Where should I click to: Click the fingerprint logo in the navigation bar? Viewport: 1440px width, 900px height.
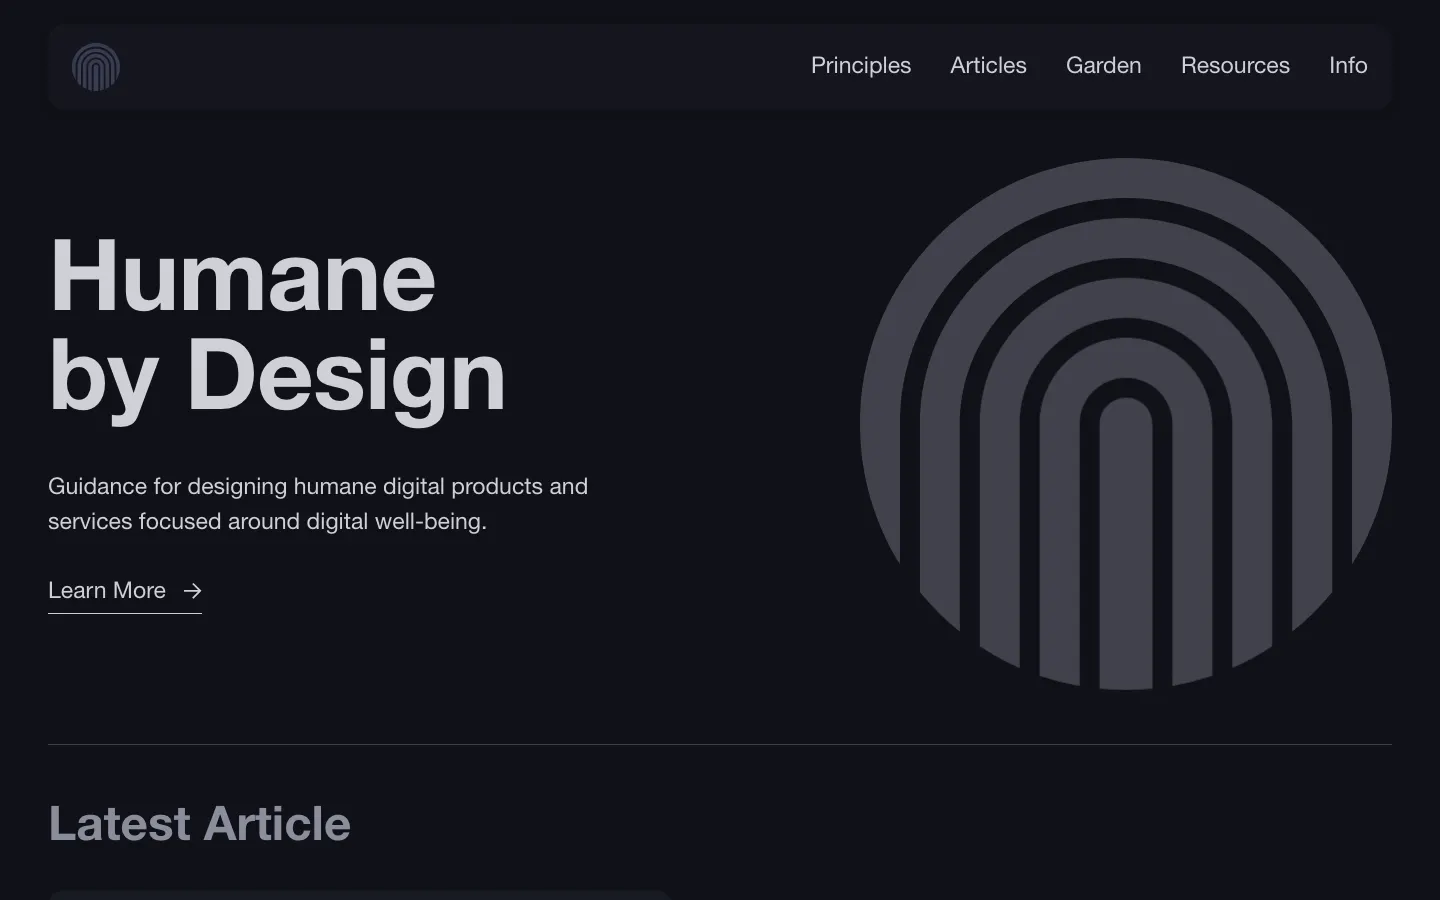click(x=96, y=67)
